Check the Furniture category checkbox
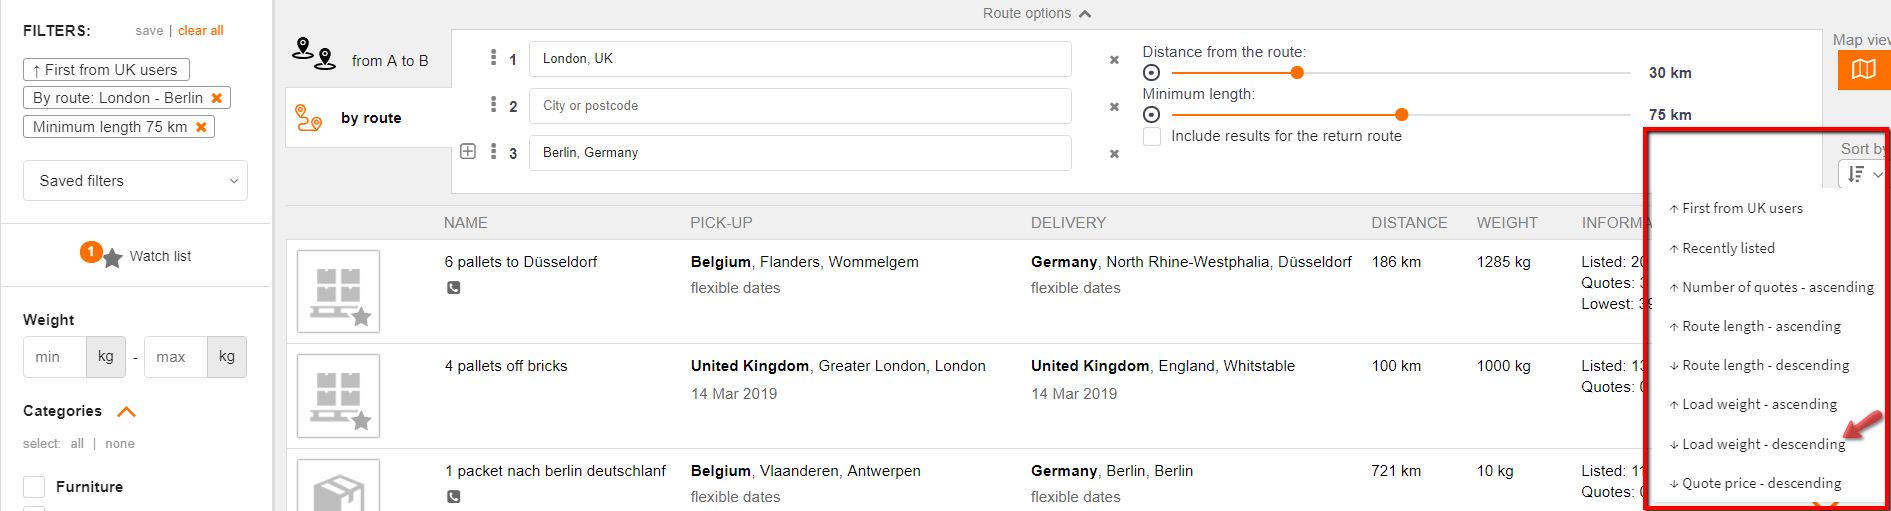Viewport: 1891px width, 511px height. coord(34,487)
